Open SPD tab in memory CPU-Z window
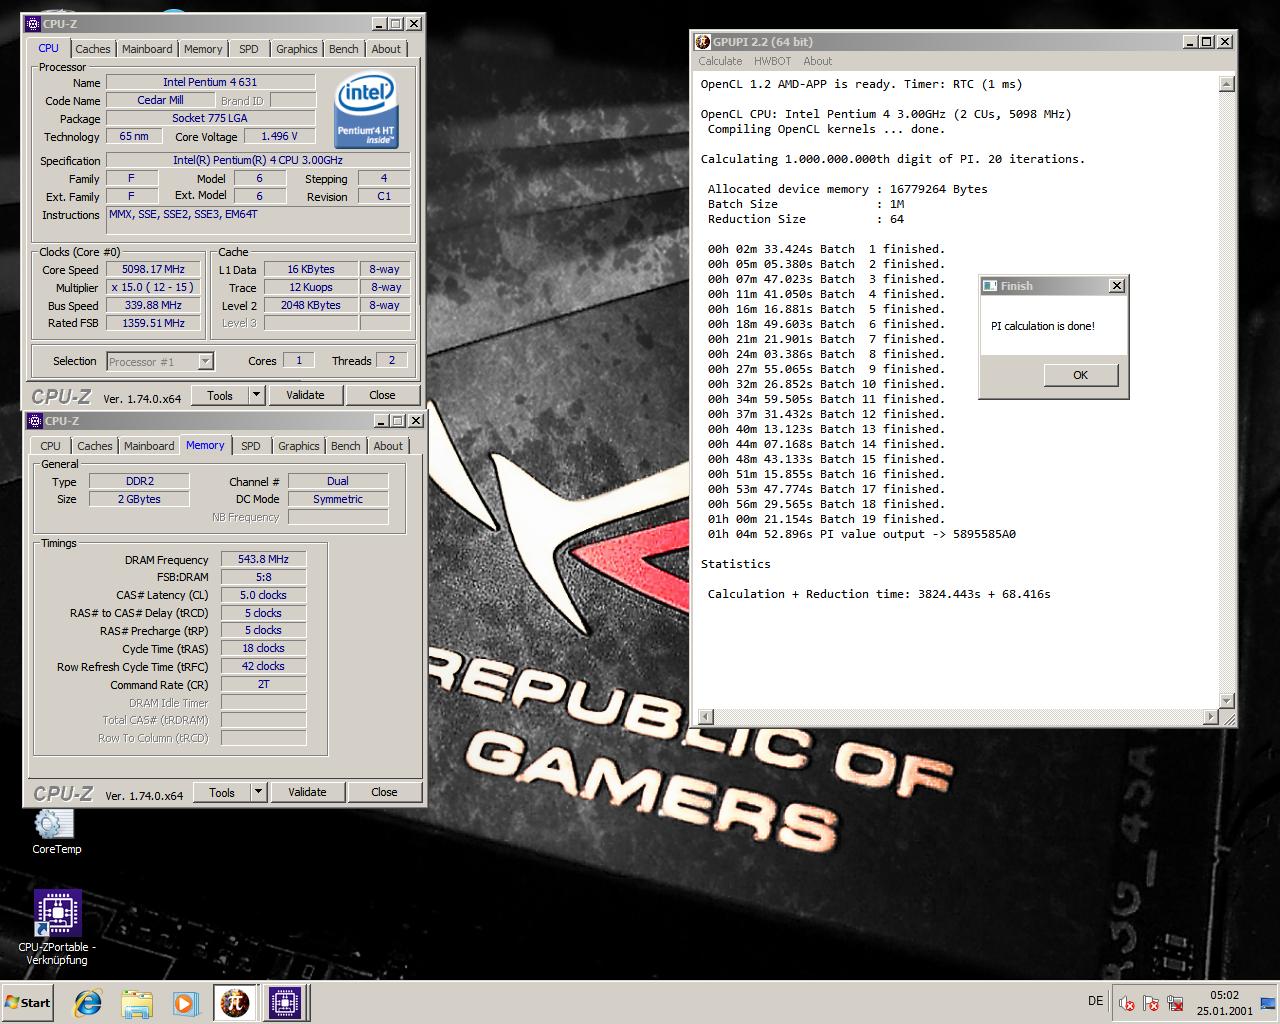This screenshot has height=1024, width=1280. (x=251, y=446)
